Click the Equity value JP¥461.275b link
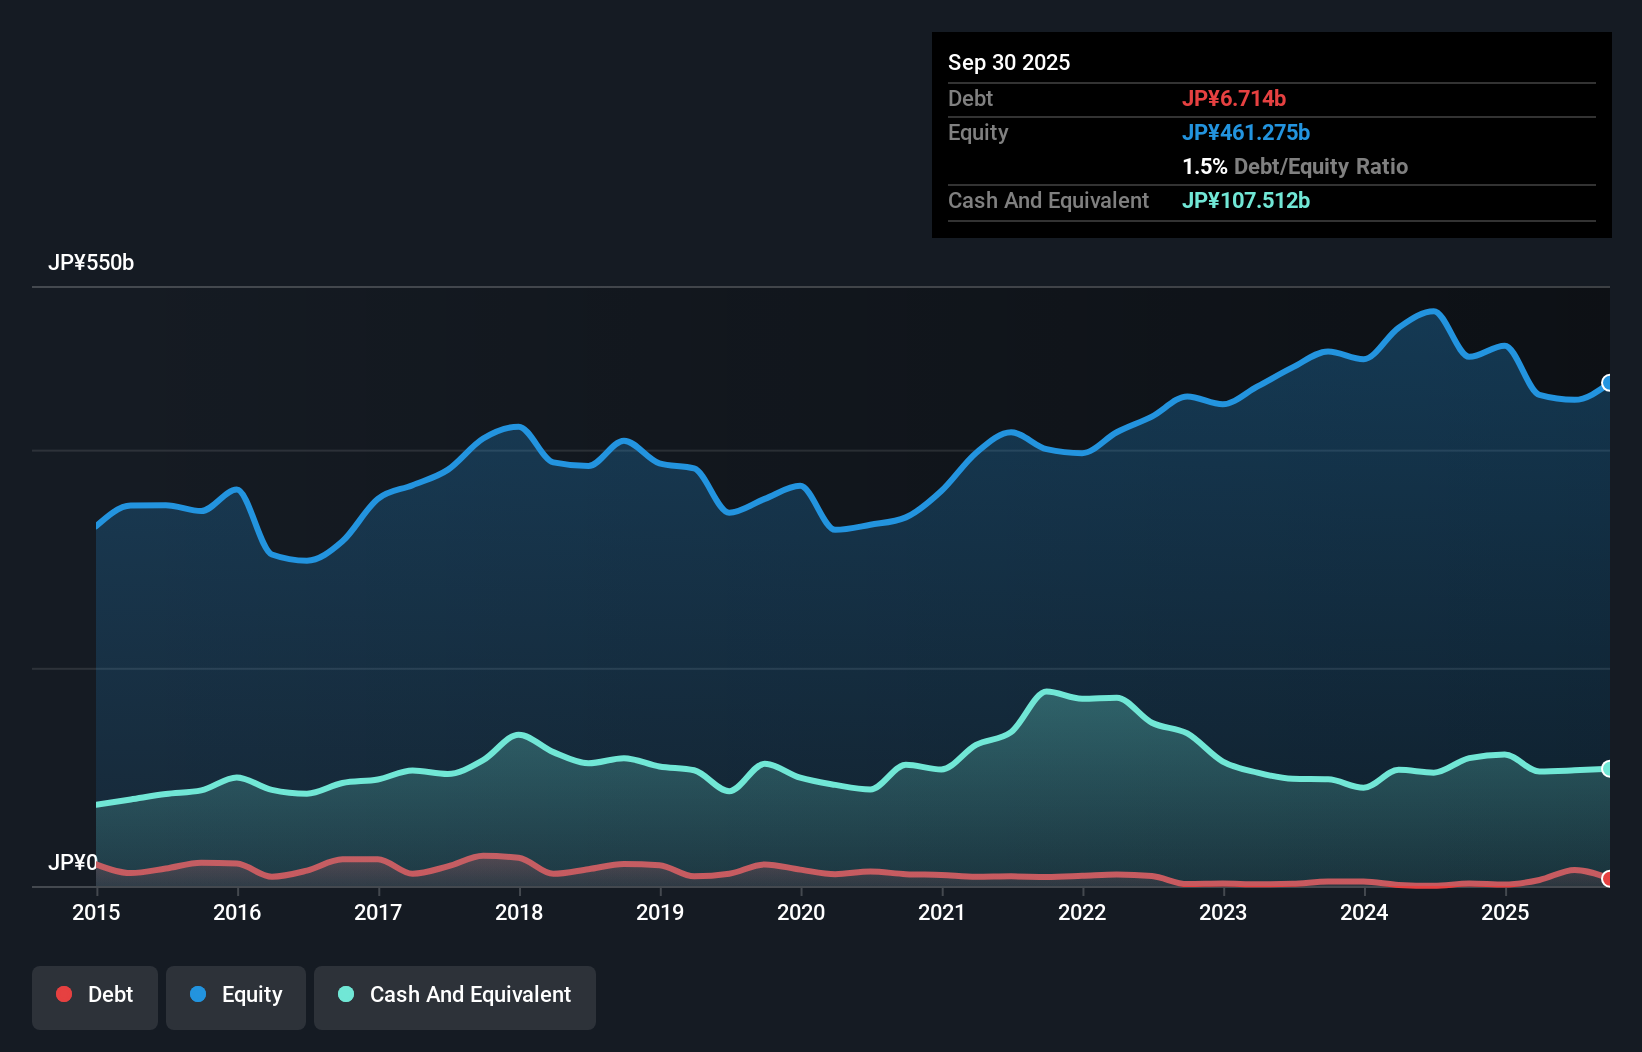The height and width of the screenshot is (1052, 1642). click(x=1247, y=132)
